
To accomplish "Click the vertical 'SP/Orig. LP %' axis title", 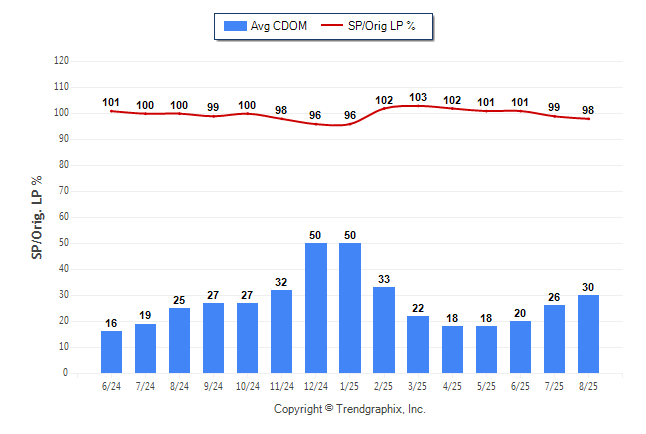I will (x=37, y=218).
